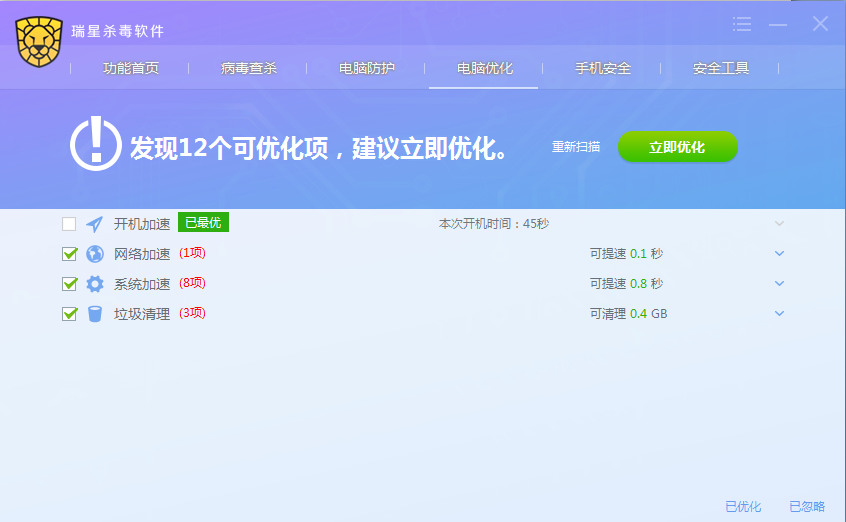Uncheck the 系统加速 checkbox
The image size is (846, 522).
69,284
